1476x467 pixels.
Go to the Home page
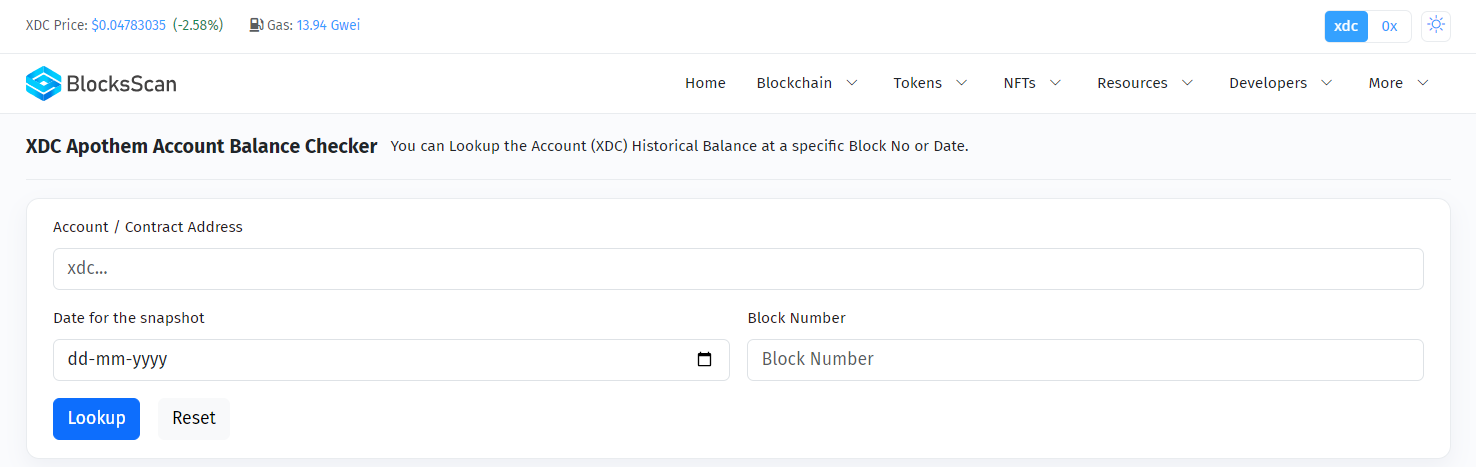[x=705, y=83]
